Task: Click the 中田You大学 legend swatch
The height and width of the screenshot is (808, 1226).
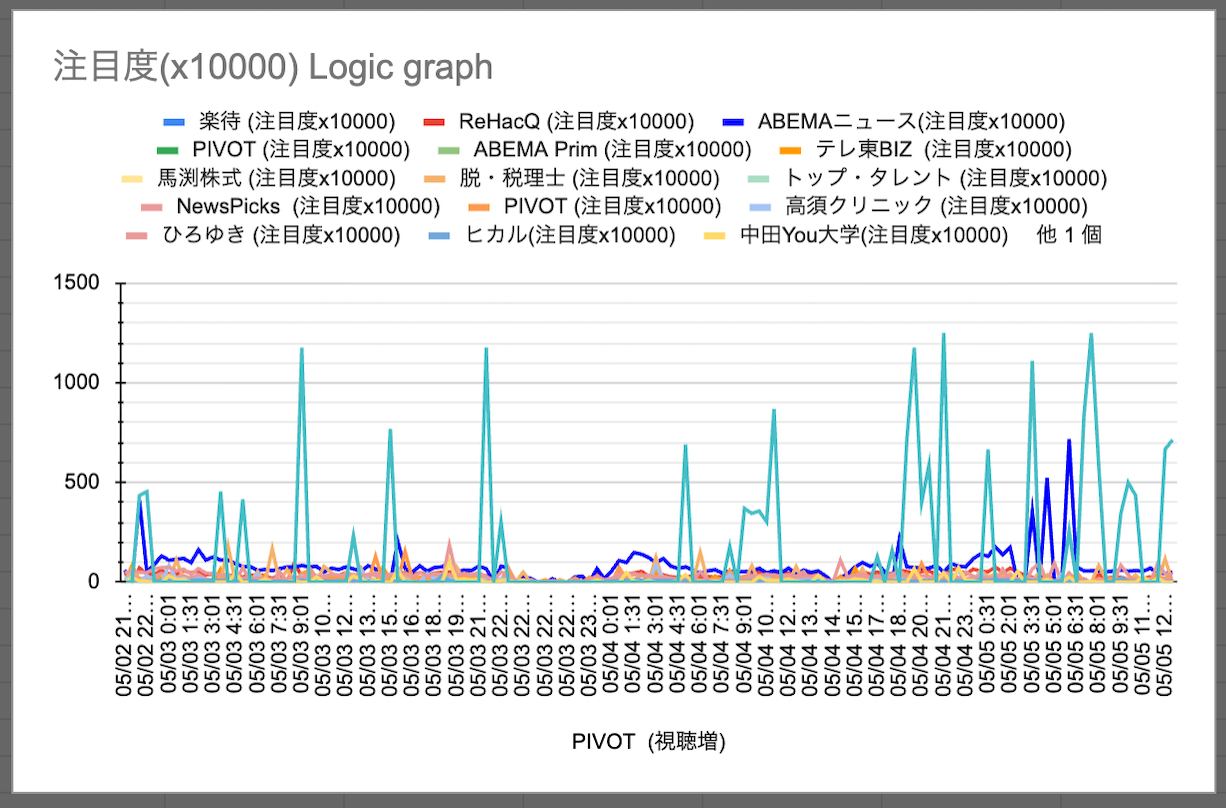Action: pos(715,237)
